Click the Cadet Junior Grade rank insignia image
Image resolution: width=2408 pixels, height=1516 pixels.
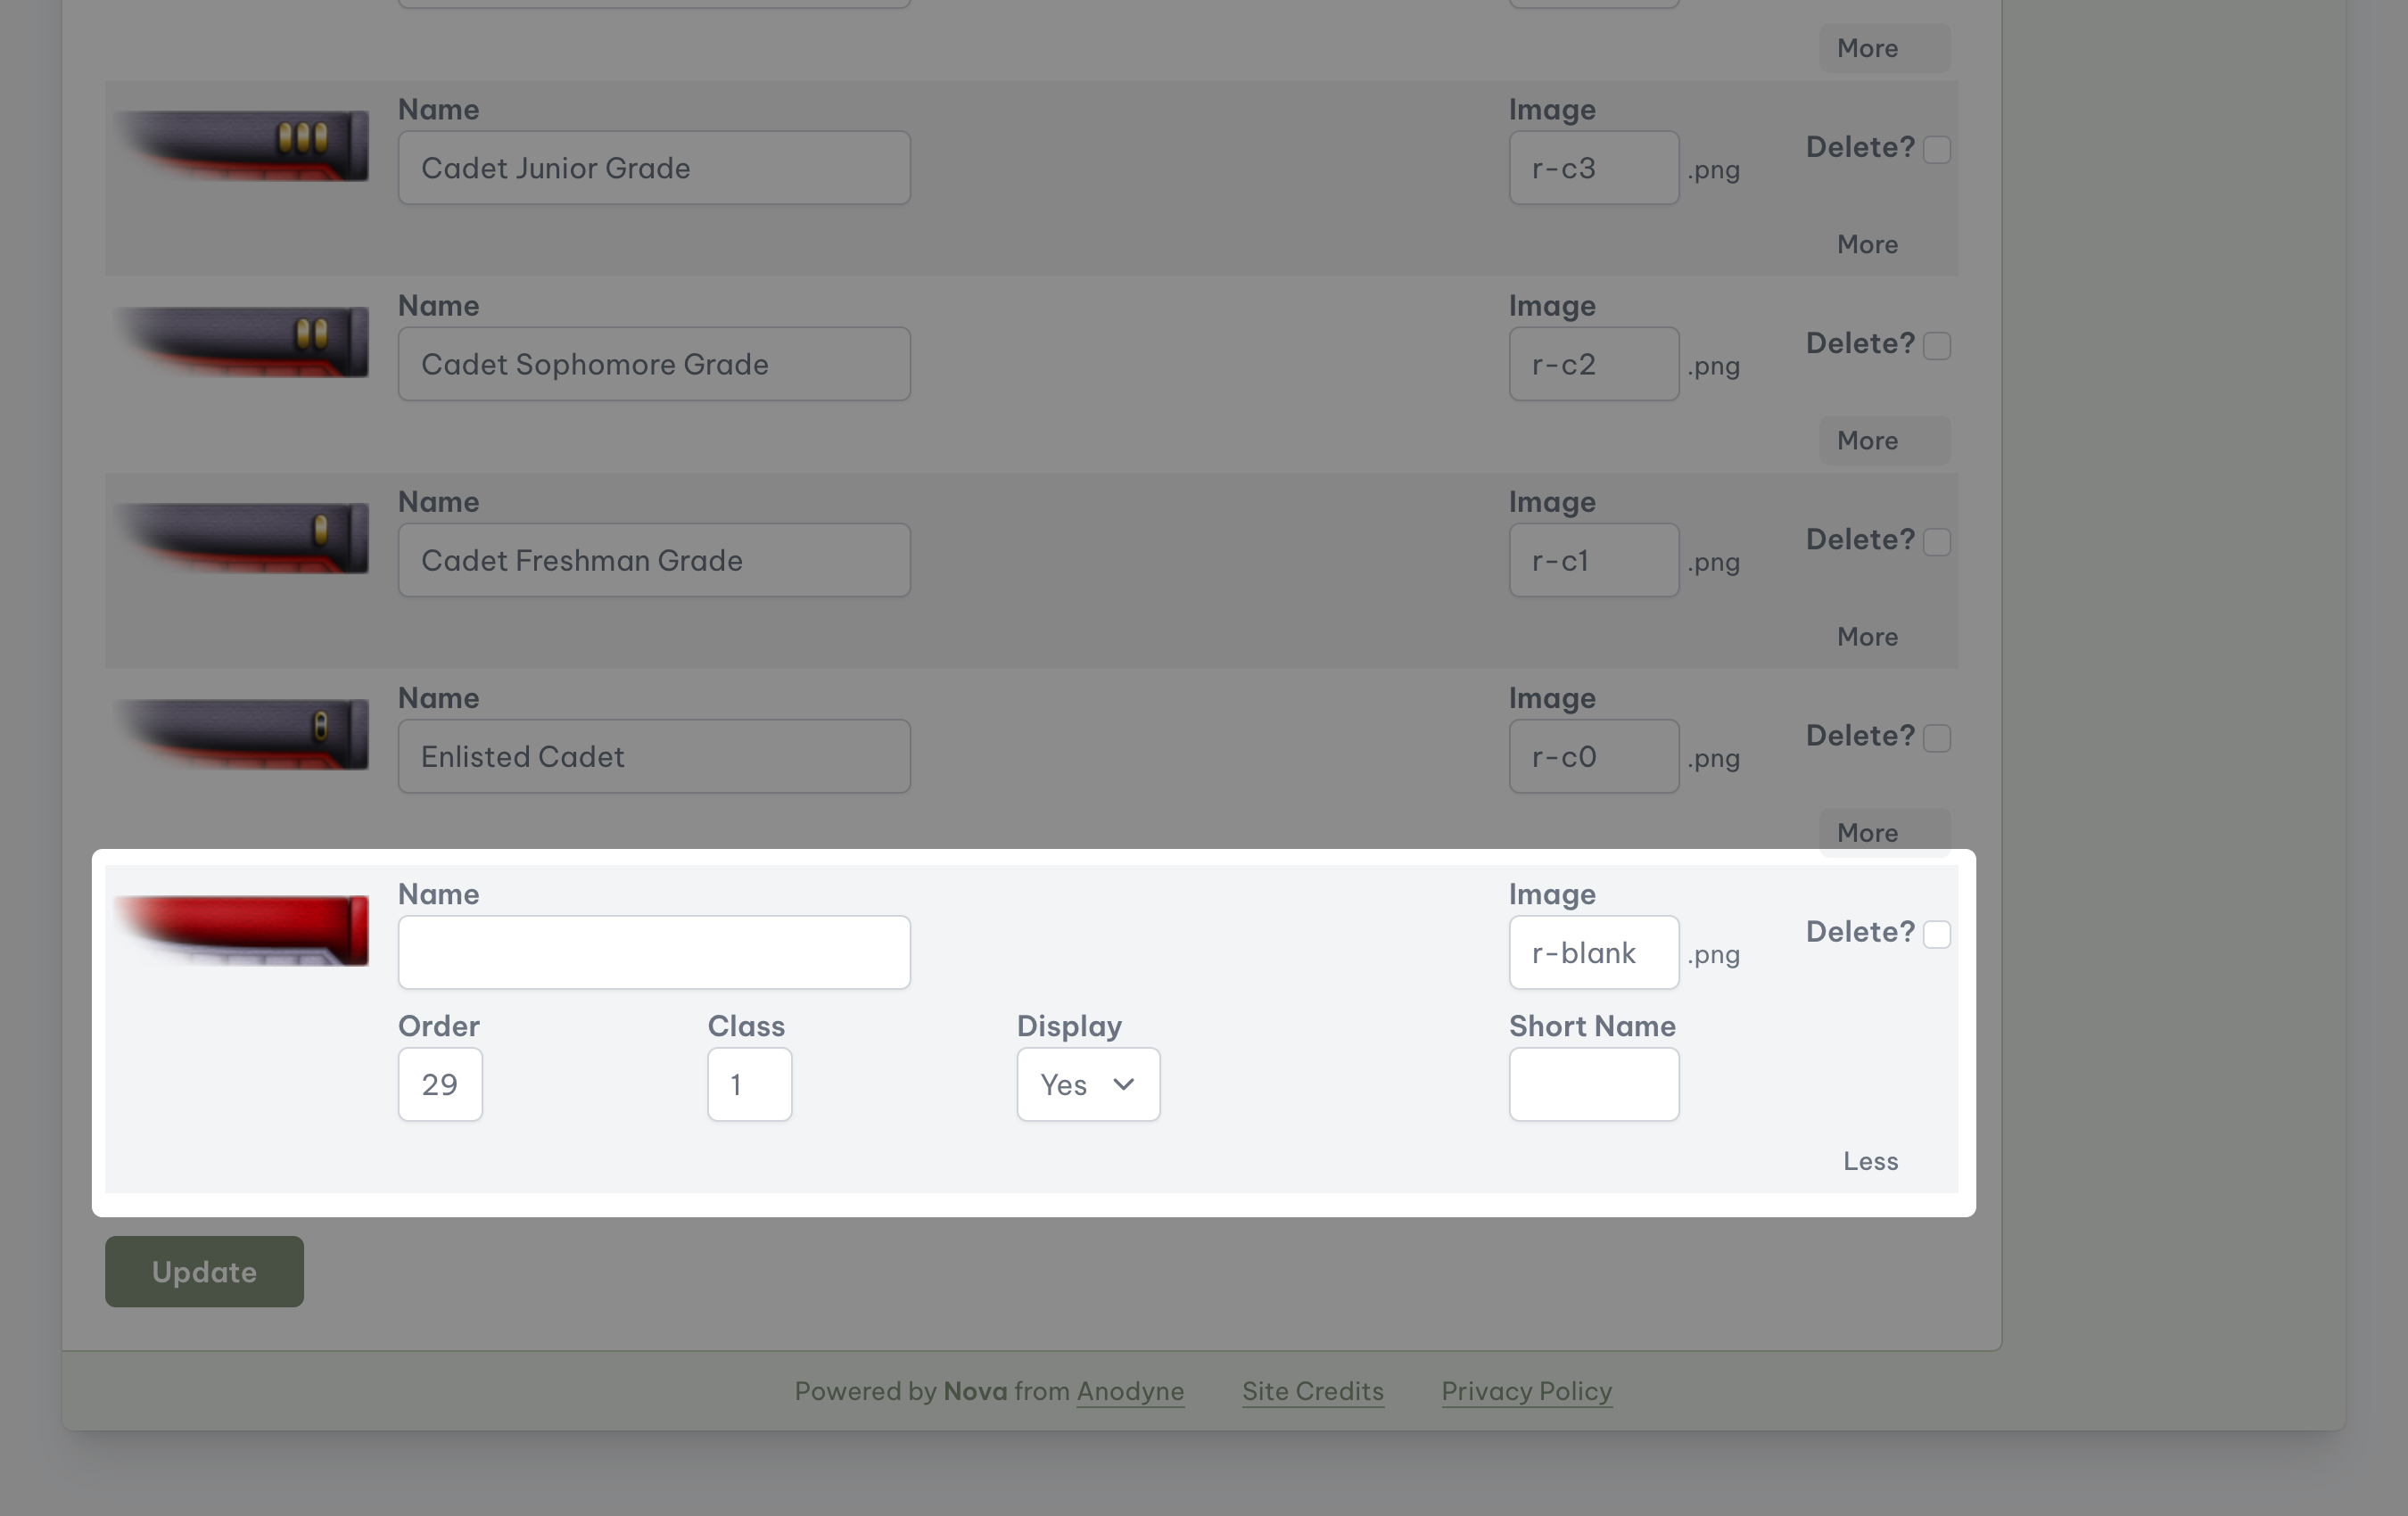click(243, 146)
